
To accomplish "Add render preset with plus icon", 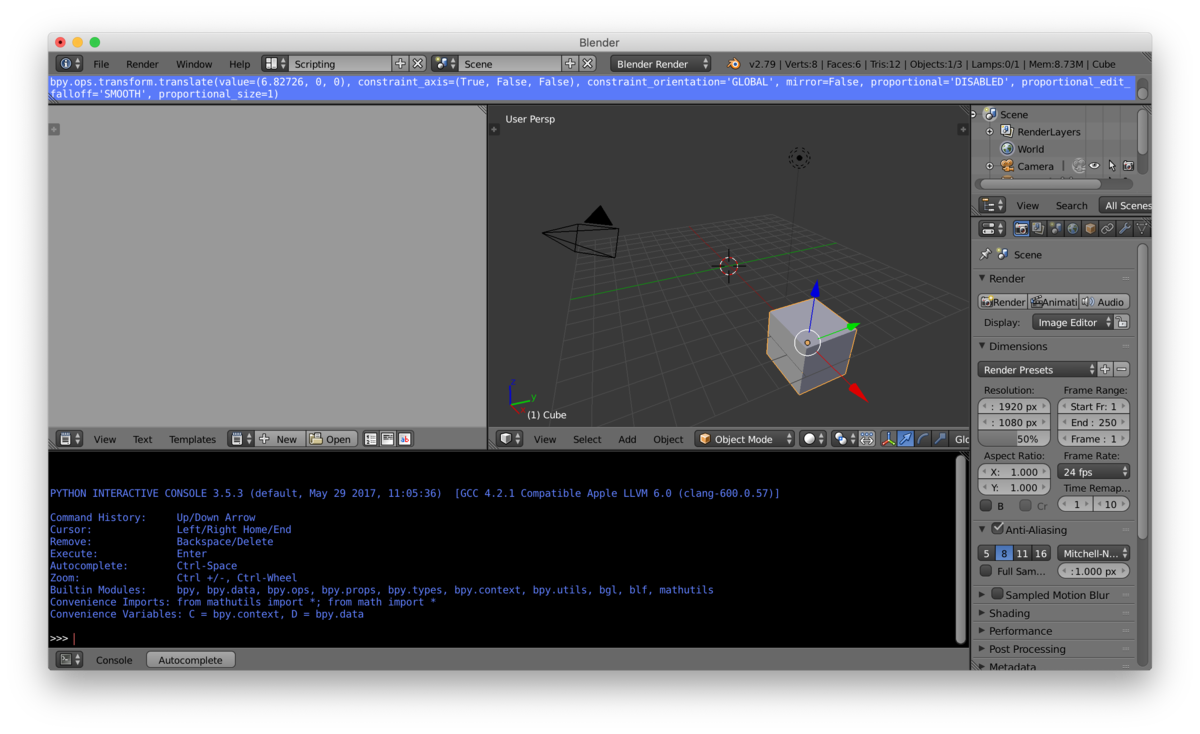I will tap(1105, 369).
